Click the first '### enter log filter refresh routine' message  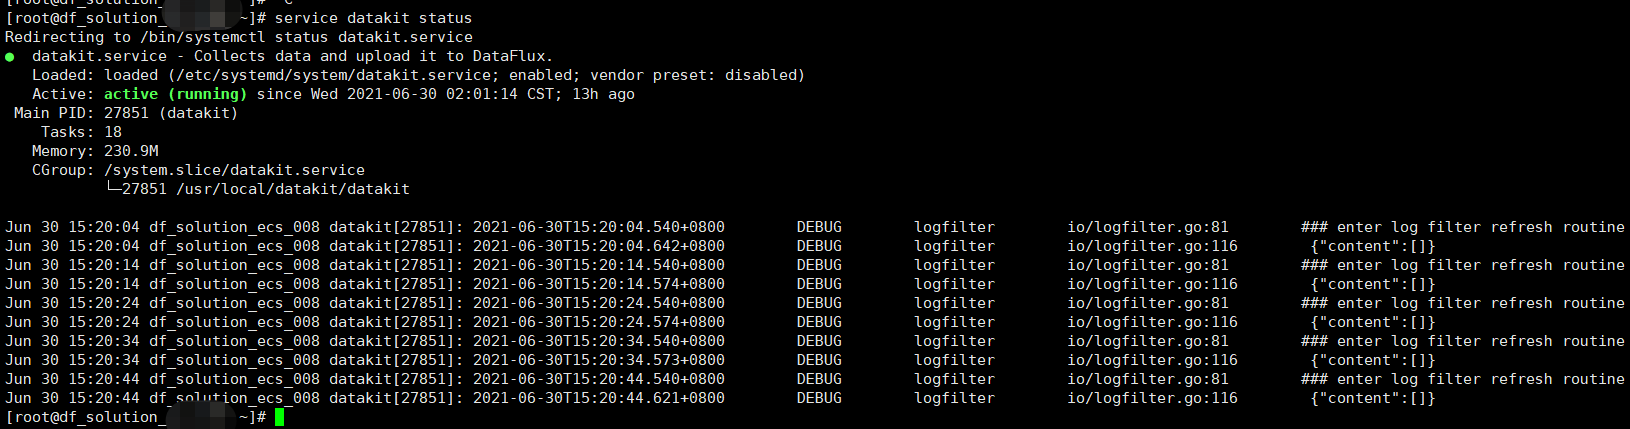coord(1463,227)
